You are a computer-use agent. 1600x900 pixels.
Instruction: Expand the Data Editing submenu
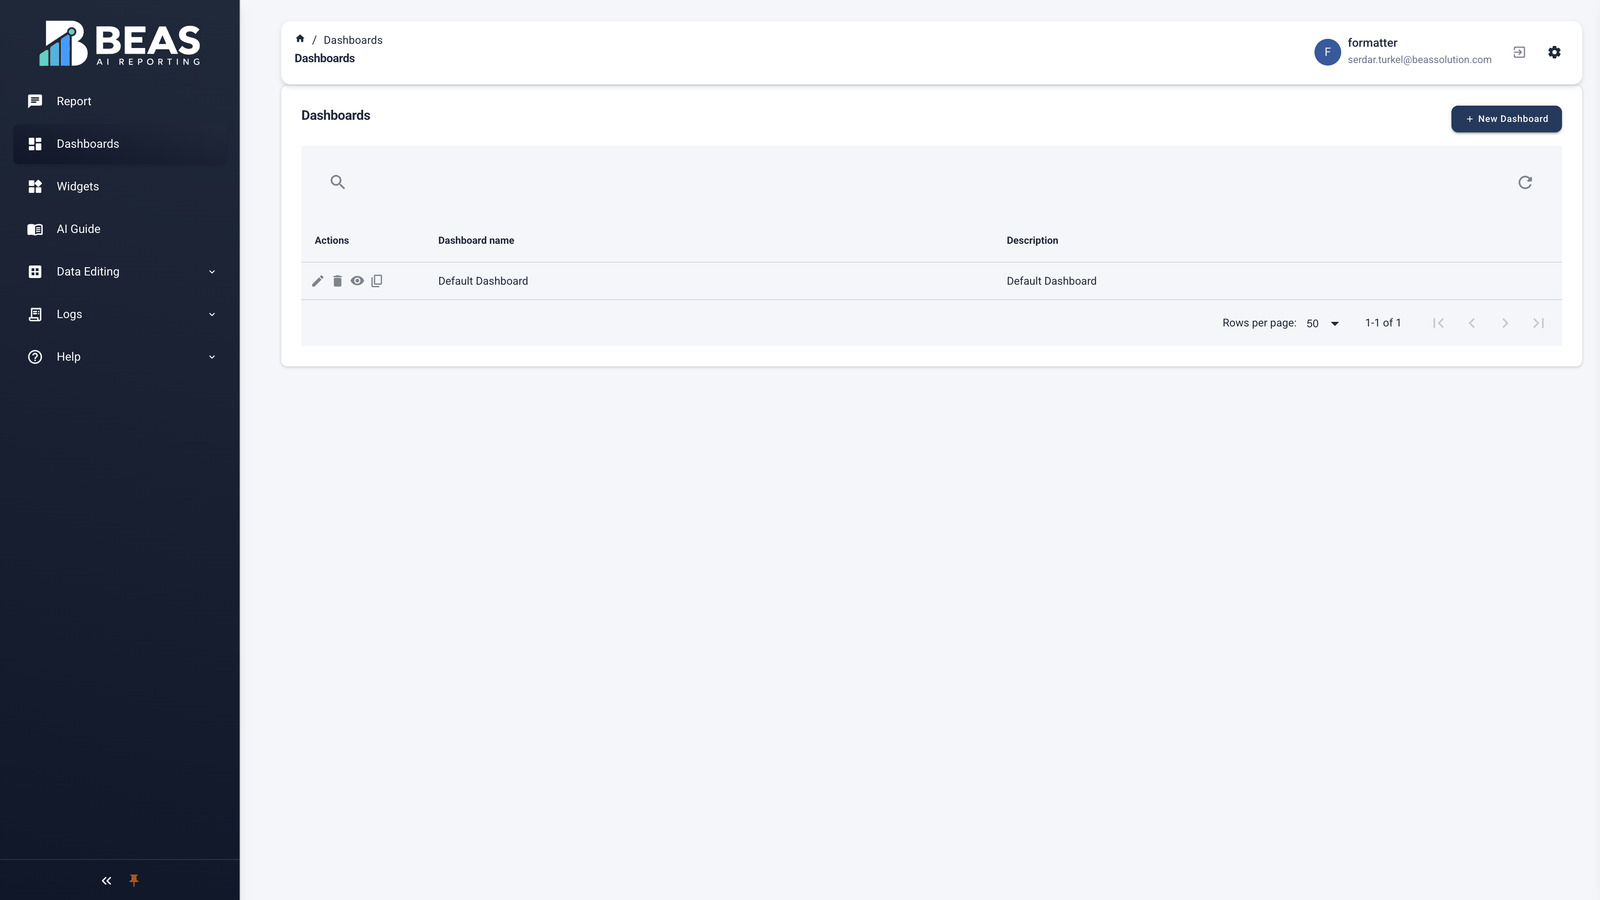[x=120, y=272]
